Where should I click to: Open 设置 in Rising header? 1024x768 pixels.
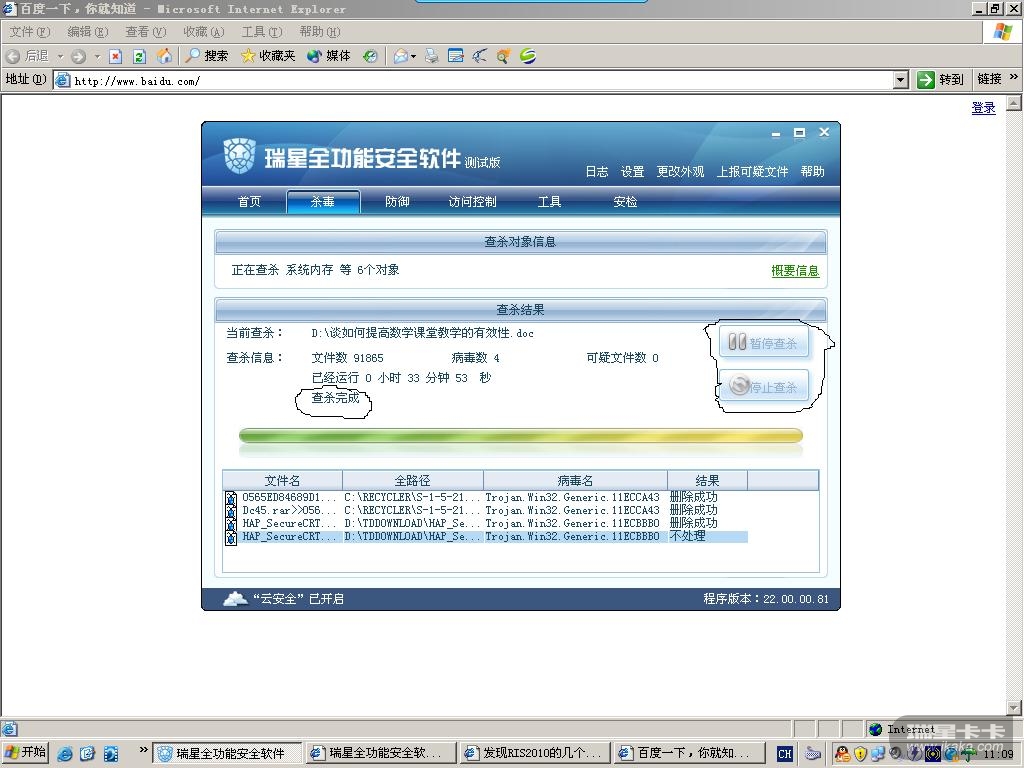point(632,172)
